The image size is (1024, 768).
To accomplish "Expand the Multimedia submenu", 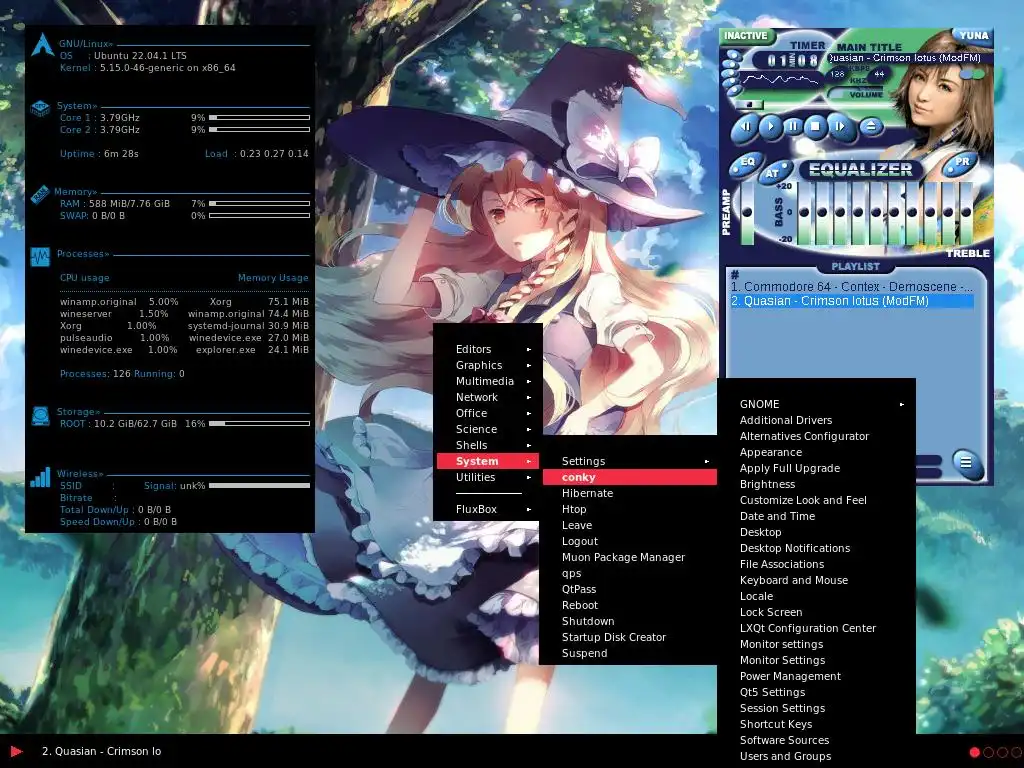I will (488, 381).
